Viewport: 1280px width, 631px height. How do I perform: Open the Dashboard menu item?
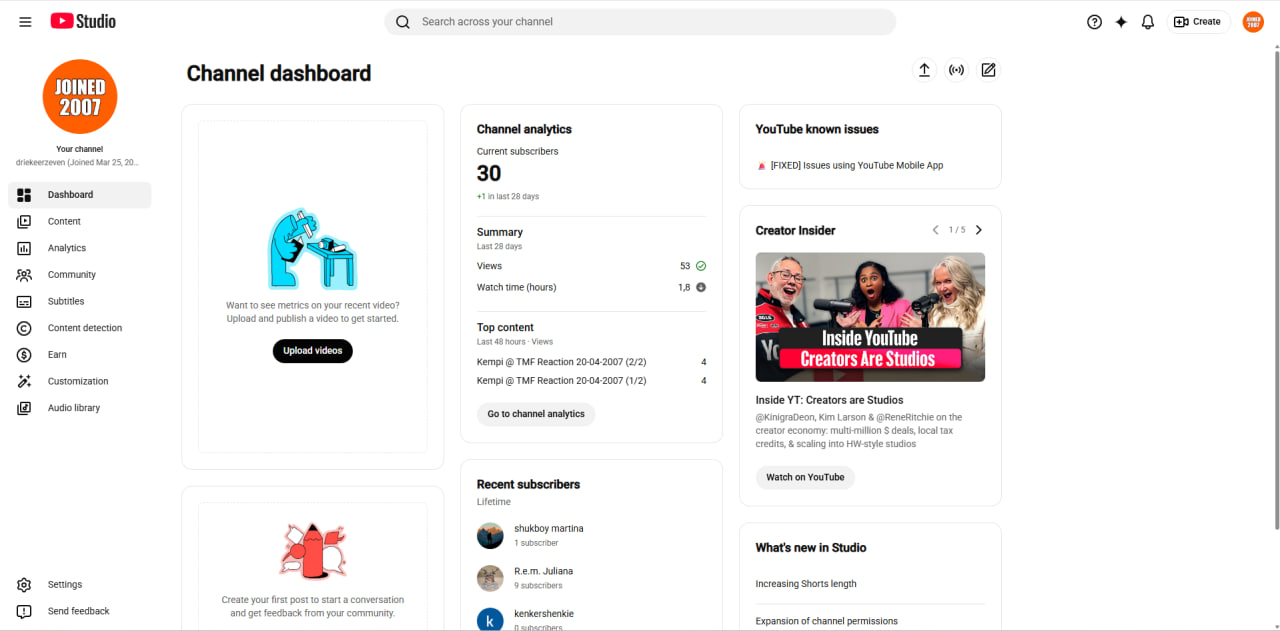80,195
